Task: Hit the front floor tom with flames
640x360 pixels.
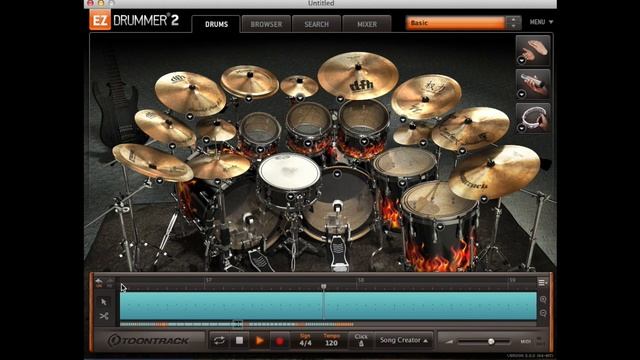Action: pos(439,200)
